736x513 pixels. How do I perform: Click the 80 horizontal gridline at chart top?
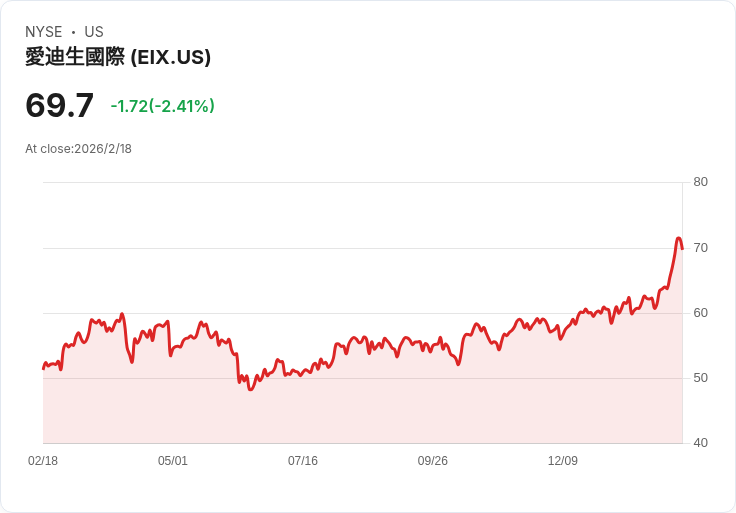pos(360,182)
